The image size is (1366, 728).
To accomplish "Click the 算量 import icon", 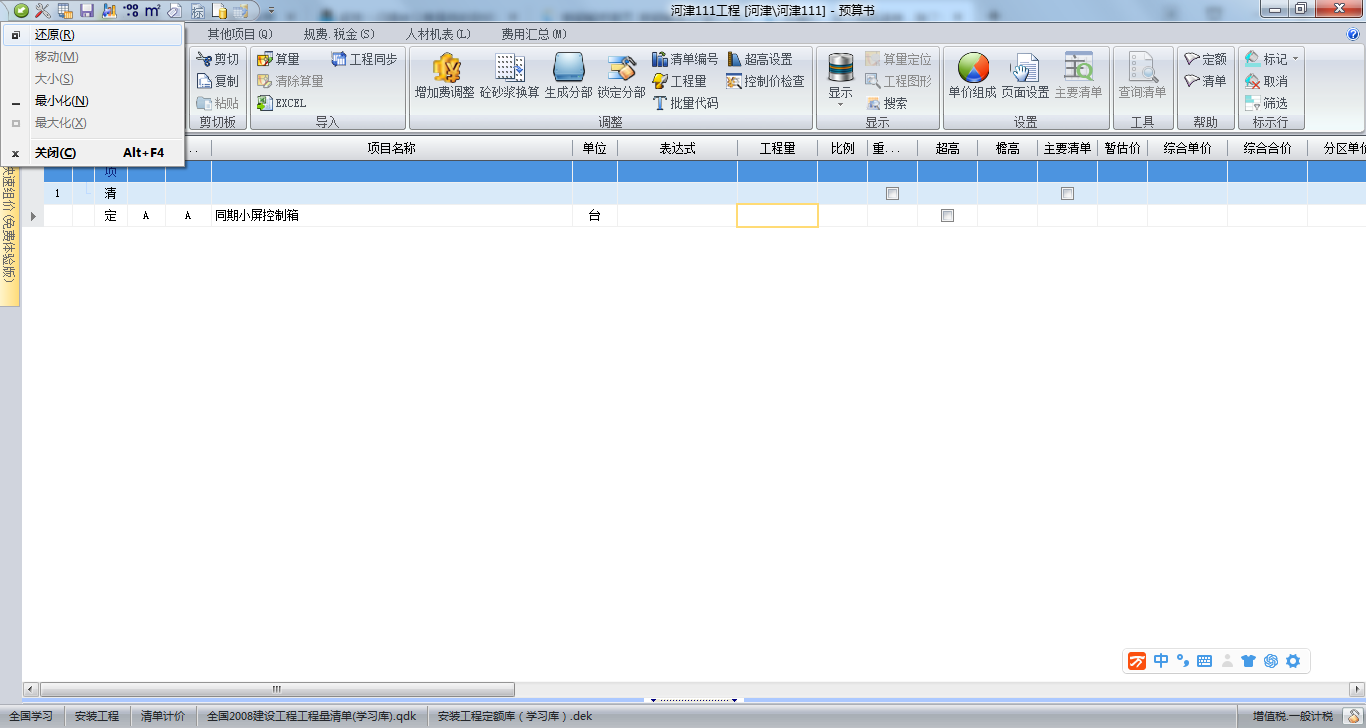I will 278,59.
